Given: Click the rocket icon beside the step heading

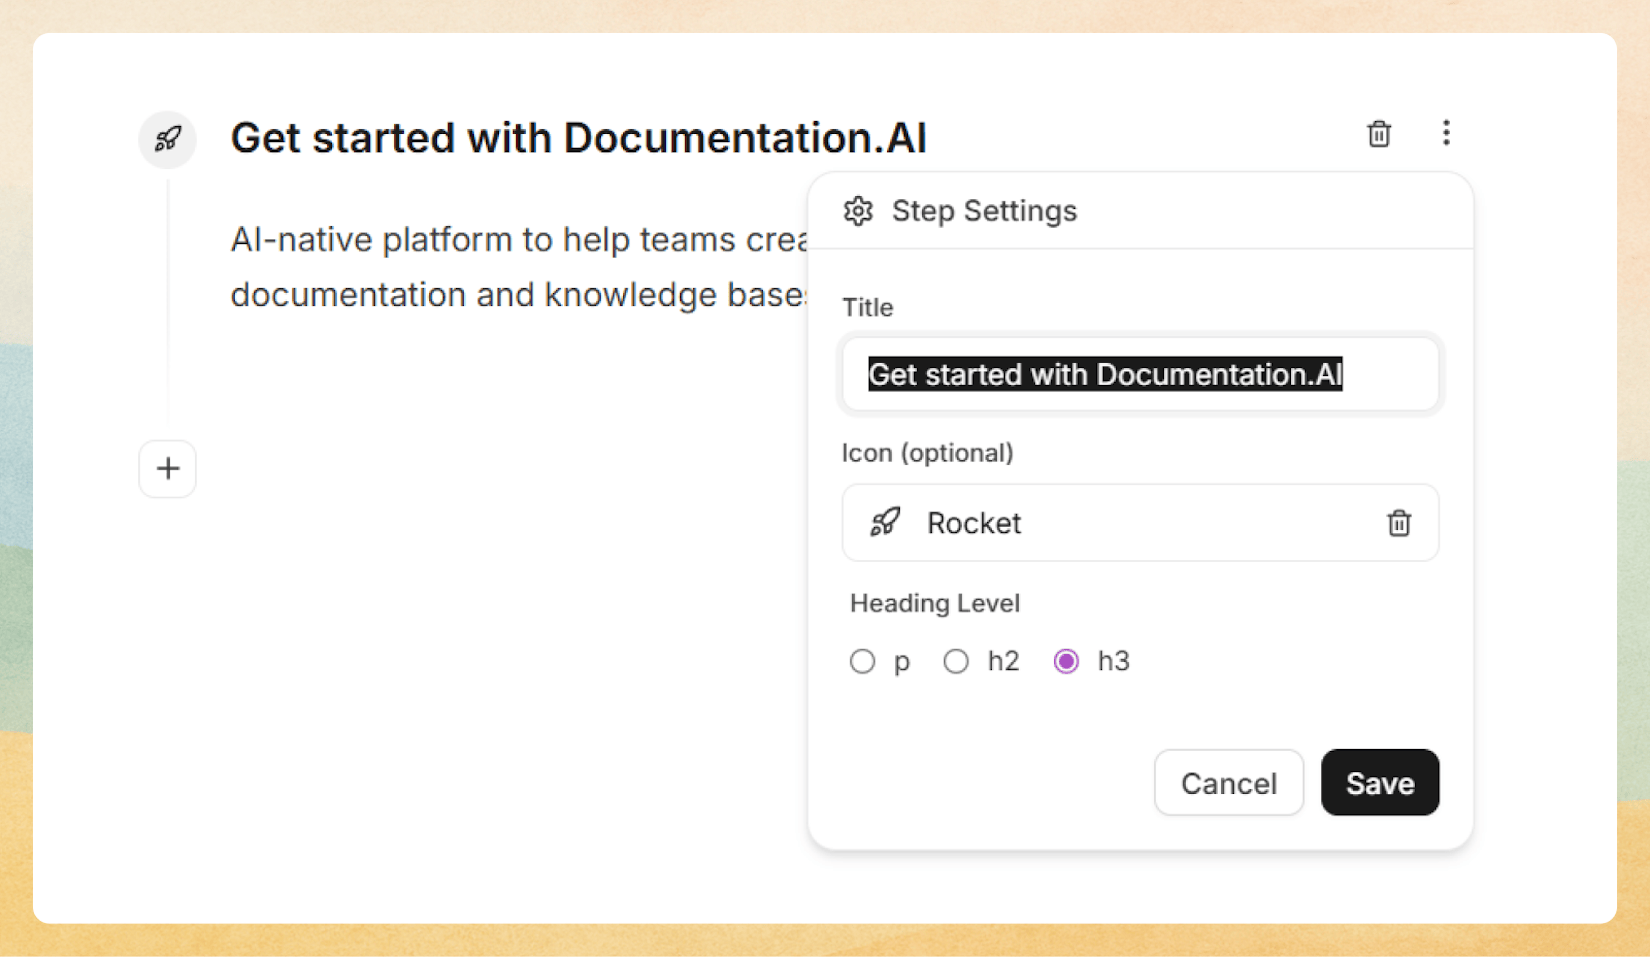Looking at the screenshot, I should tap(167, 139).
